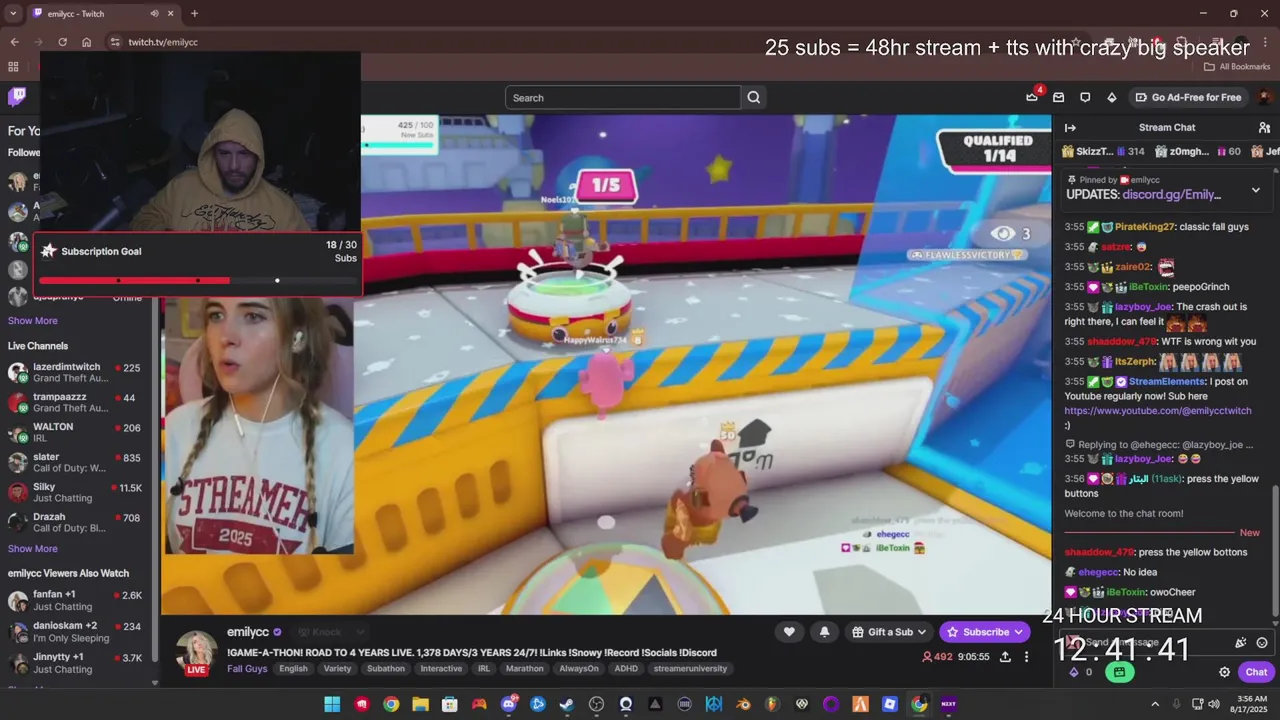Click the emilycc streamer avatar
This screenshot has width=1280, height=720.
[197, 651]
